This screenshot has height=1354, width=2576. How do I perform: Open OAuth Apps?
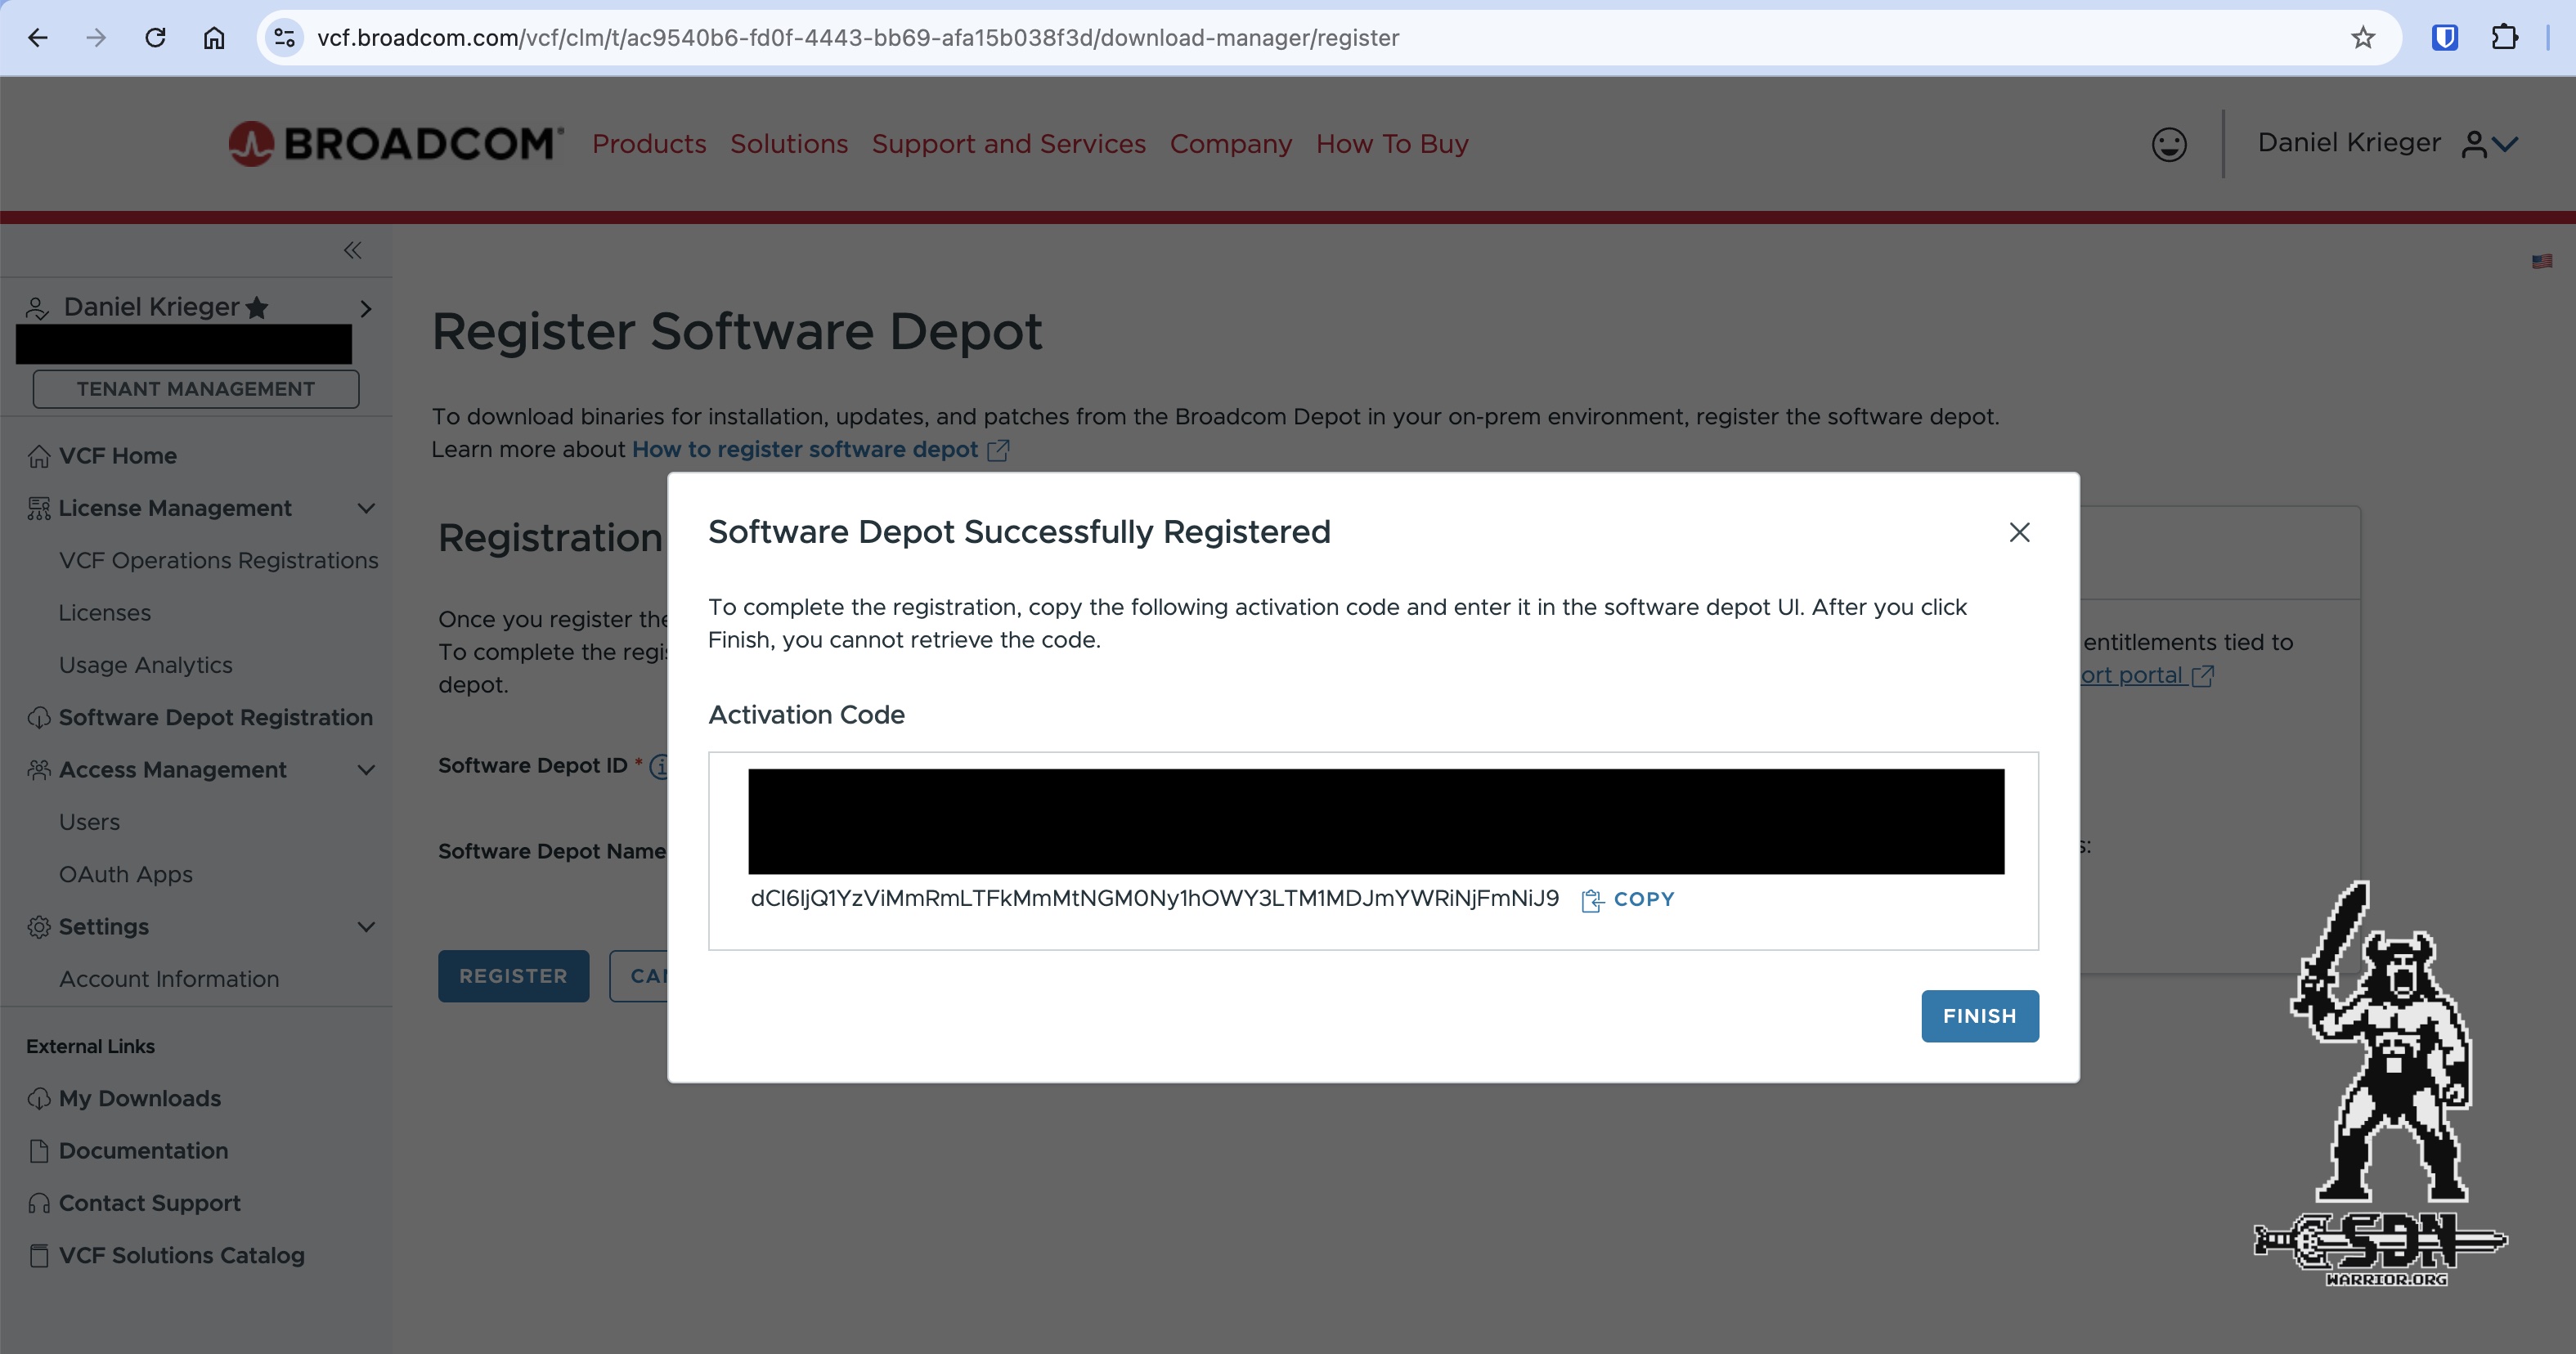(125, 874)
